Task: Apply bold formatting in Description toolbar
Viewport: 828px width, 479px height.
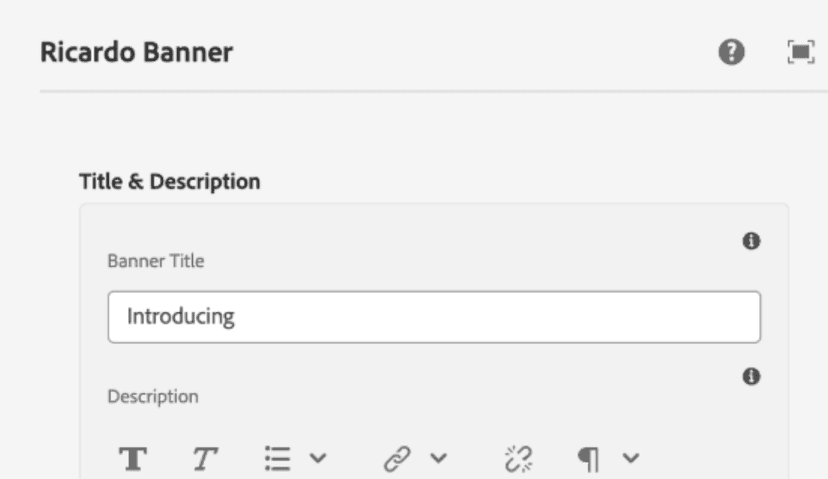Action: (131, 458)
